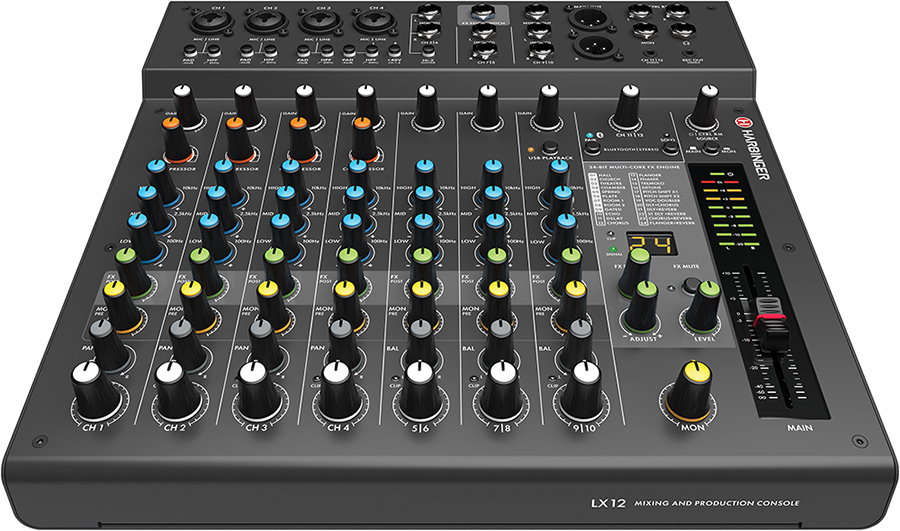Click the CH 1 gain knob

click(187, 107)
